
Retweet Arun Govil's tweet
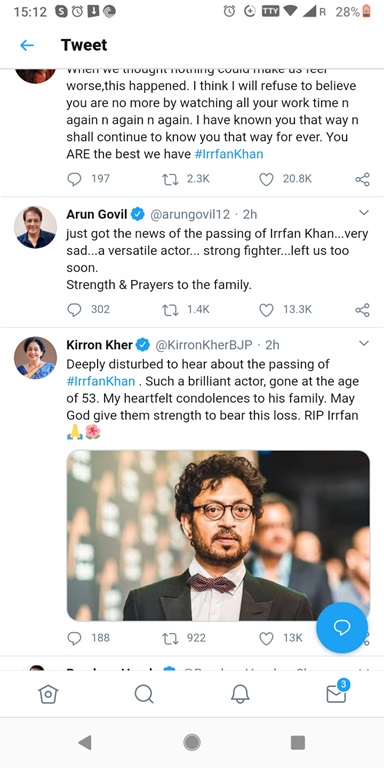pos(170,310)
